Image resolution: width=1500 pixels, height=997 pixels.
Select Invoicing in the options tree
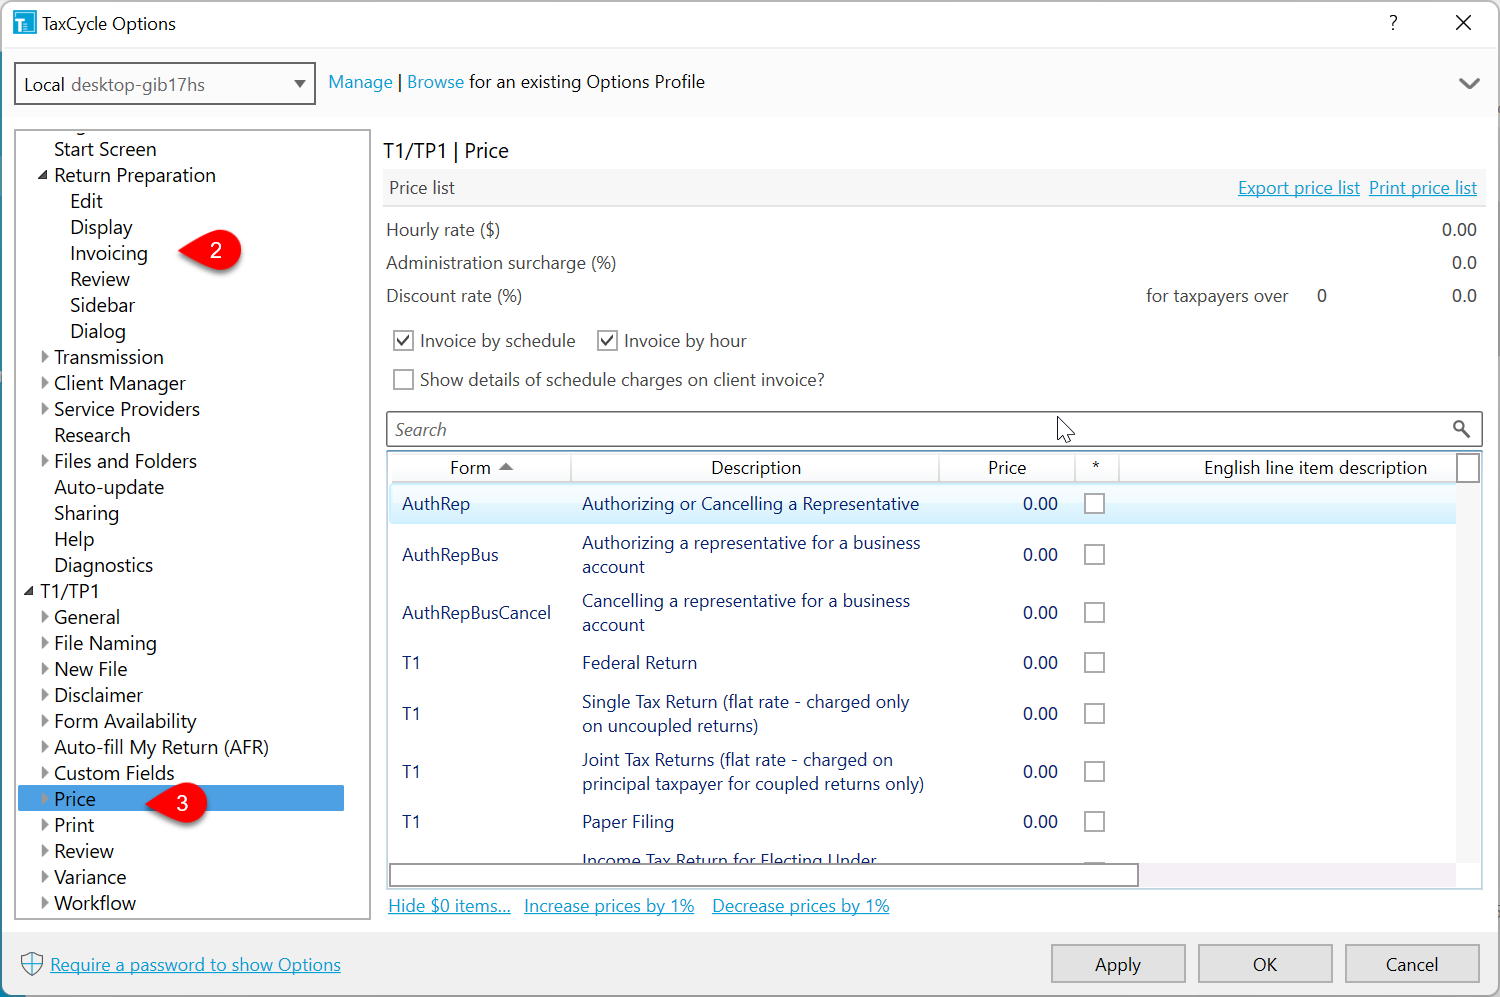click(109, 253)
